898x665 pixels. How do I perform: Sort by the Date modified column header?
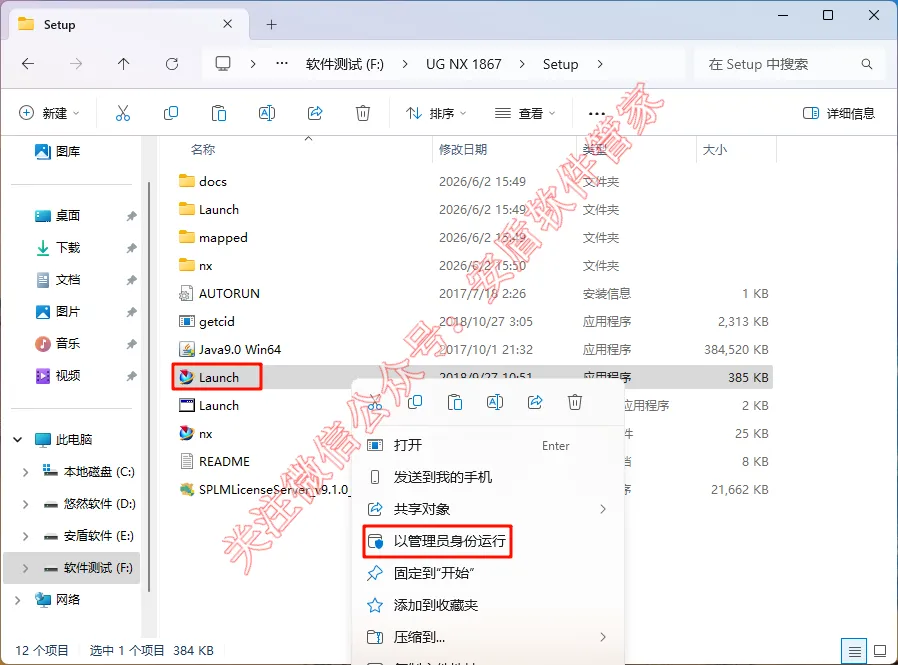[463, 149]
